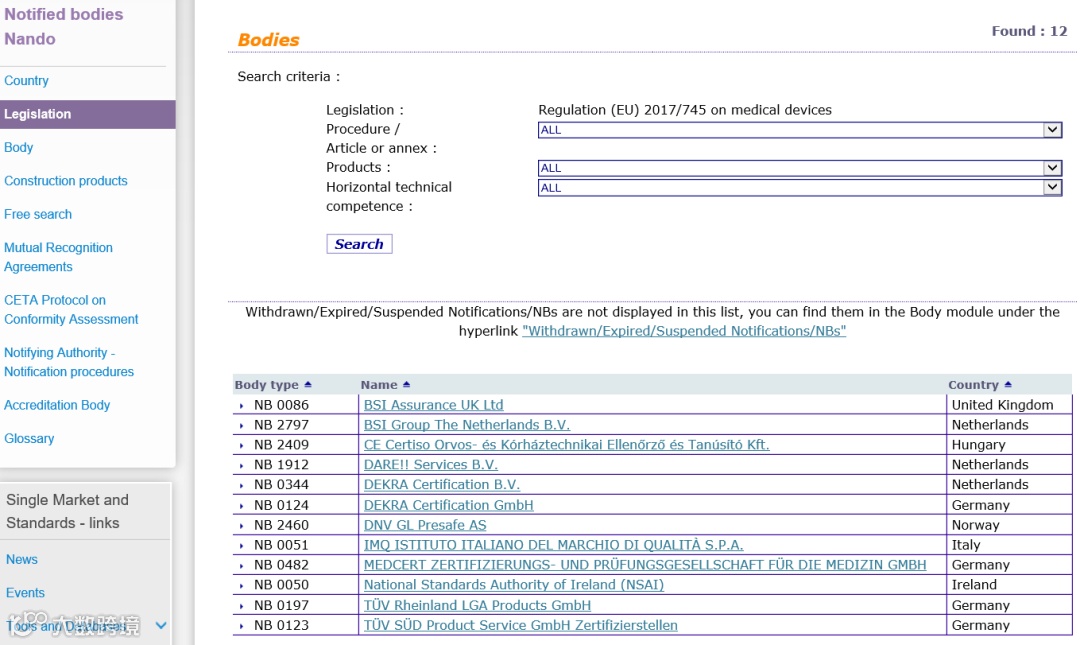Open News under Single Market links

(x=21, y=560)
